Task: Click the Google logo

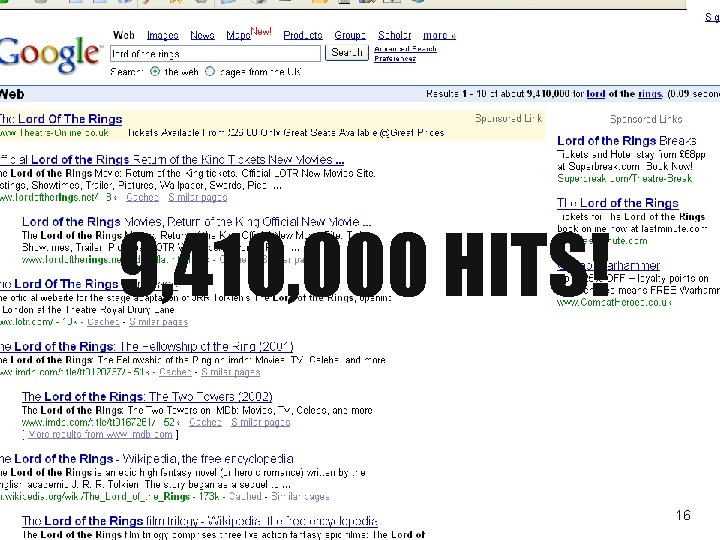Action: (50, 54)
